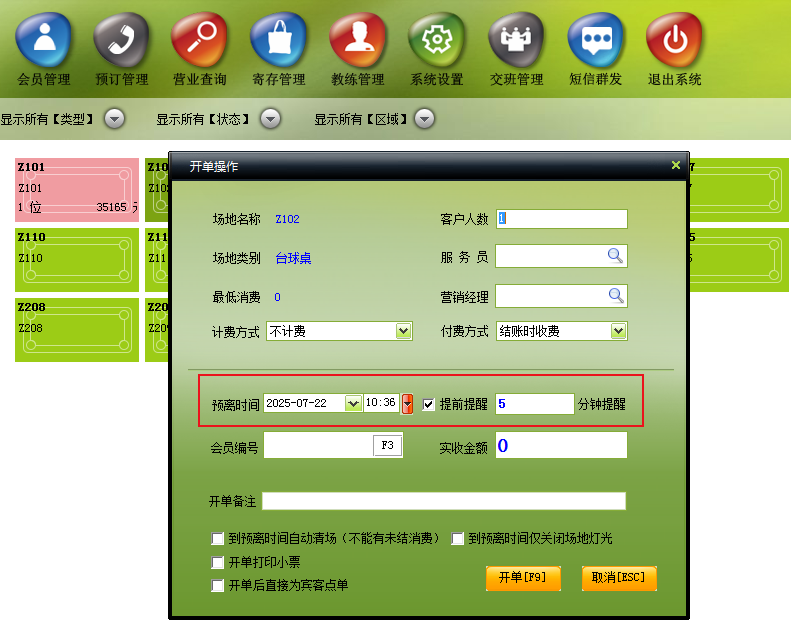
Task: Open 计费方式 dropdown showing 不计费
Action: [x=403, y=331]
